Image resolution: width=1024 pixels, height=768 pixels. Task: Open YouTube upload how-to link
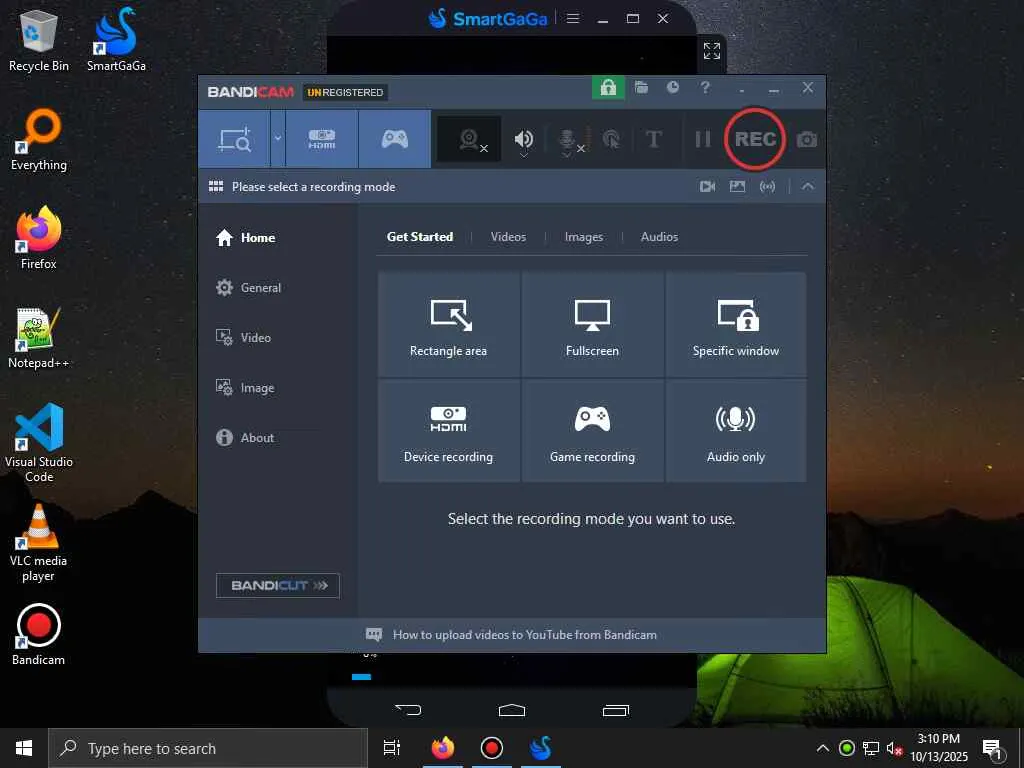pos(524,635)
